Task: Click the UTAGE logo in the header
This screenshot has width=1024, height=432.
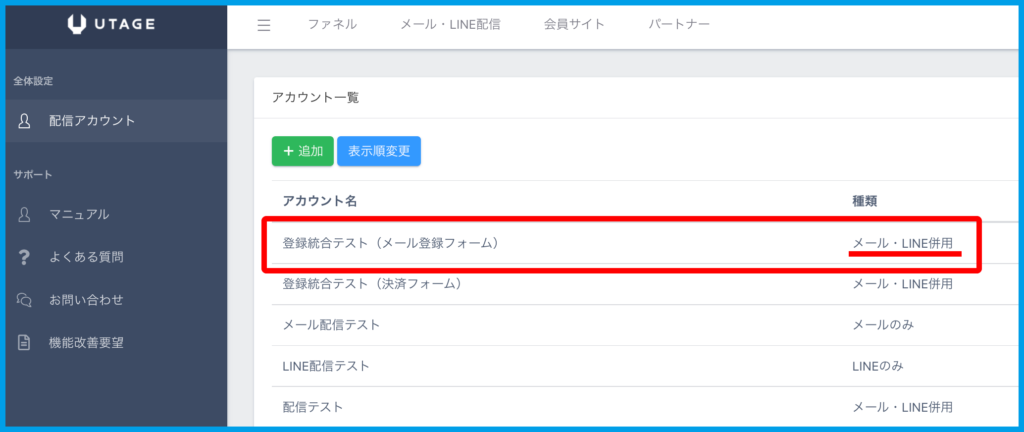Action: (112, 25)
